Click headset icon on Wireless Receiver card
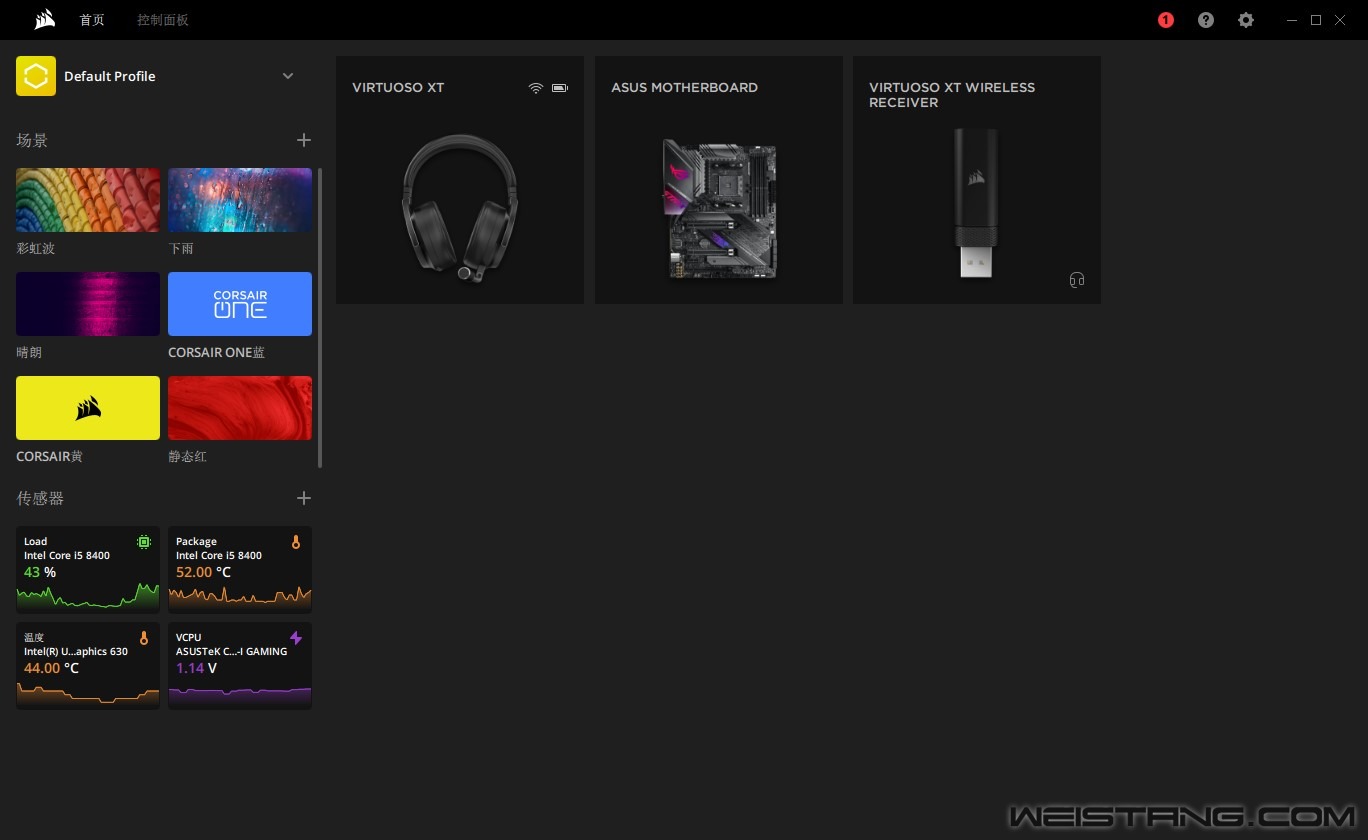Viewport: 1368px width, 840px height. pyautogui.click(x=1077, y=280)
